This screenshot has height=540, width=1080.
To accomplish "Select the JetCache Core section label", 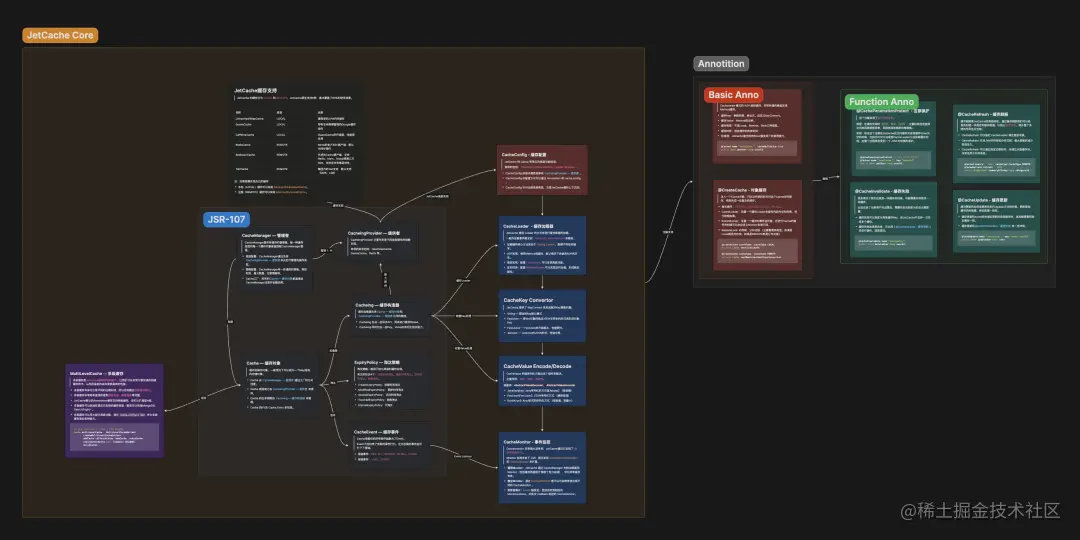I will (60, 35).
